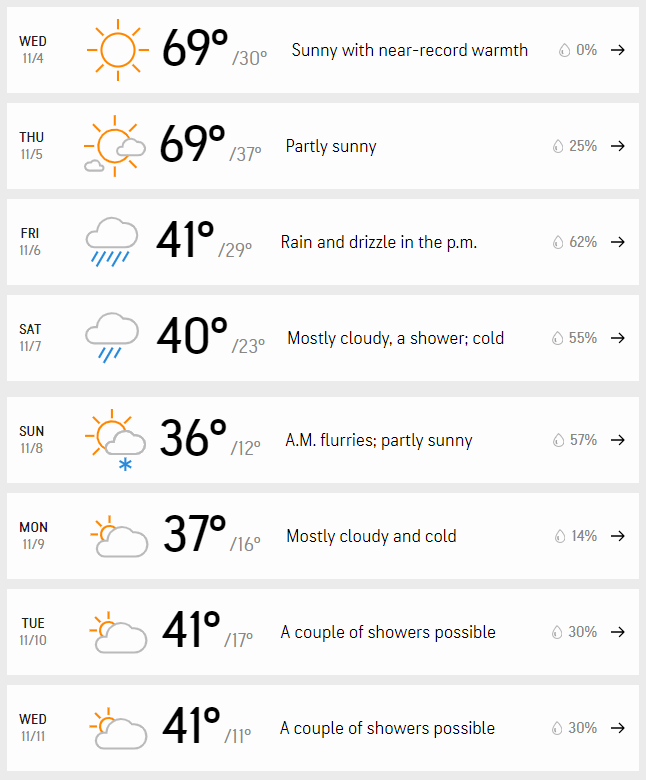The image size is (646, 780).
Task: Click the rain cloud icon for Friday 11/6
Action: (111, 242)
